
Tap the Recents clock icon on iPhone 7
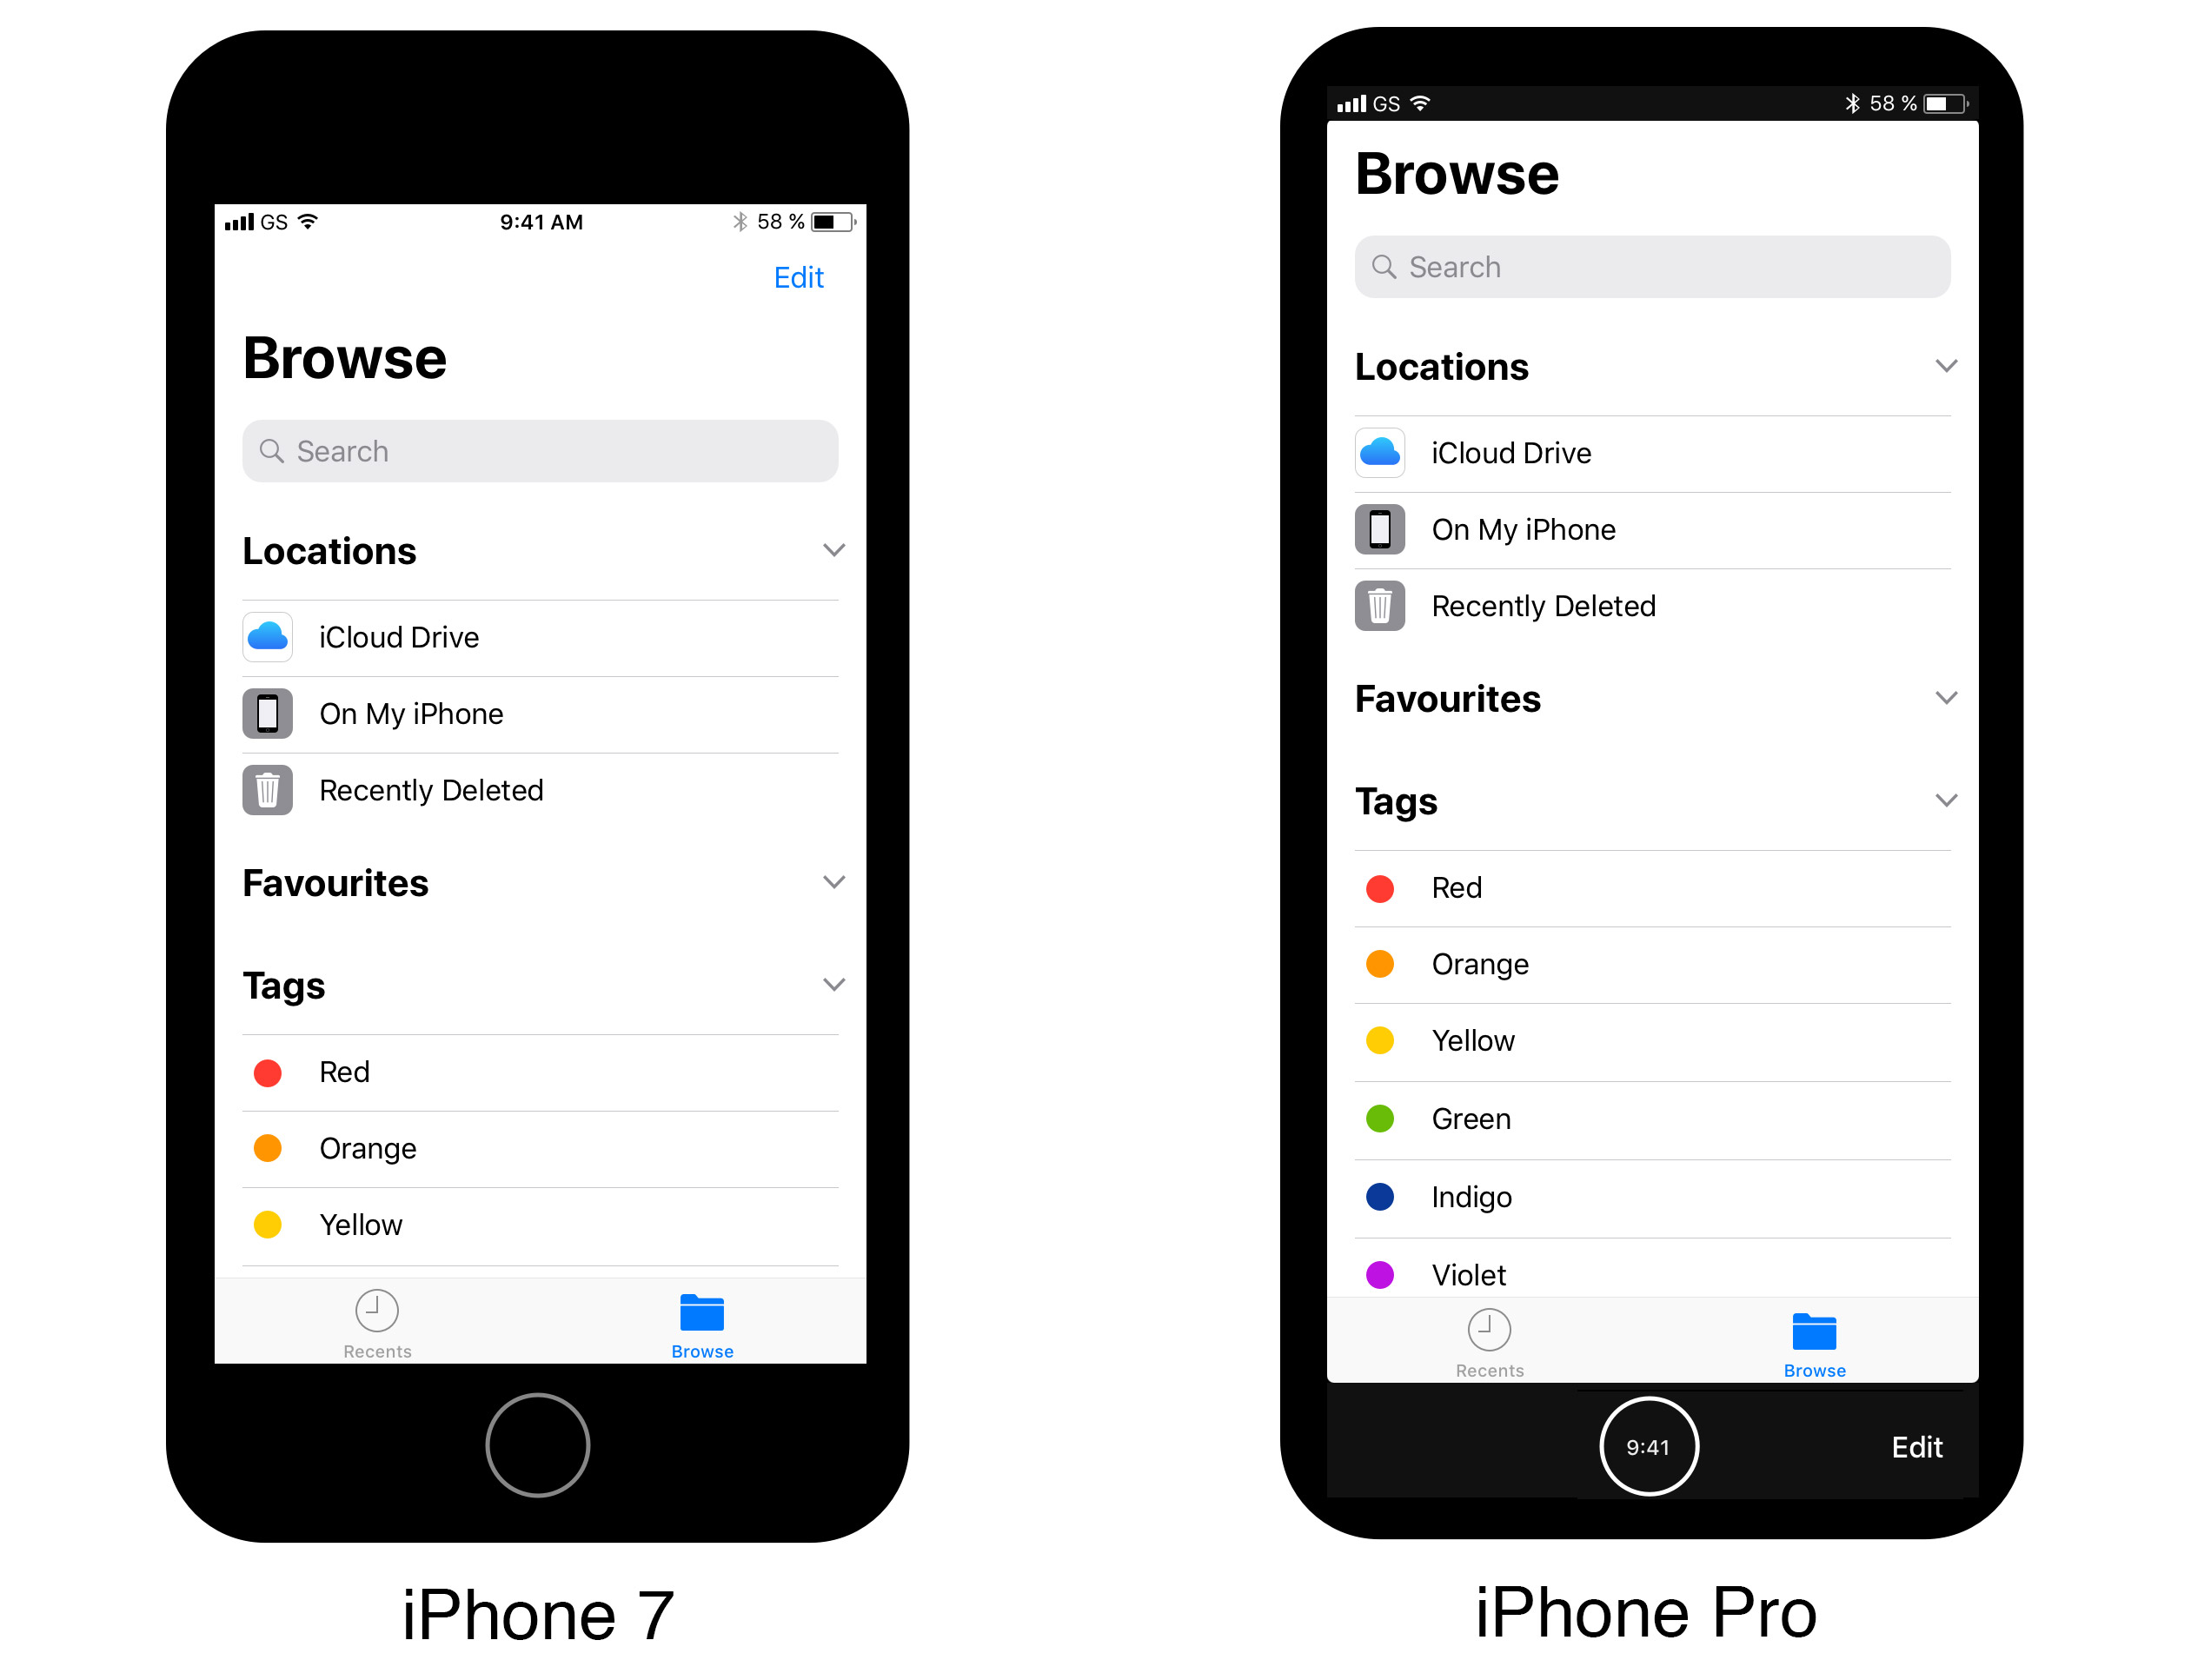click(x=375, y=1310)
